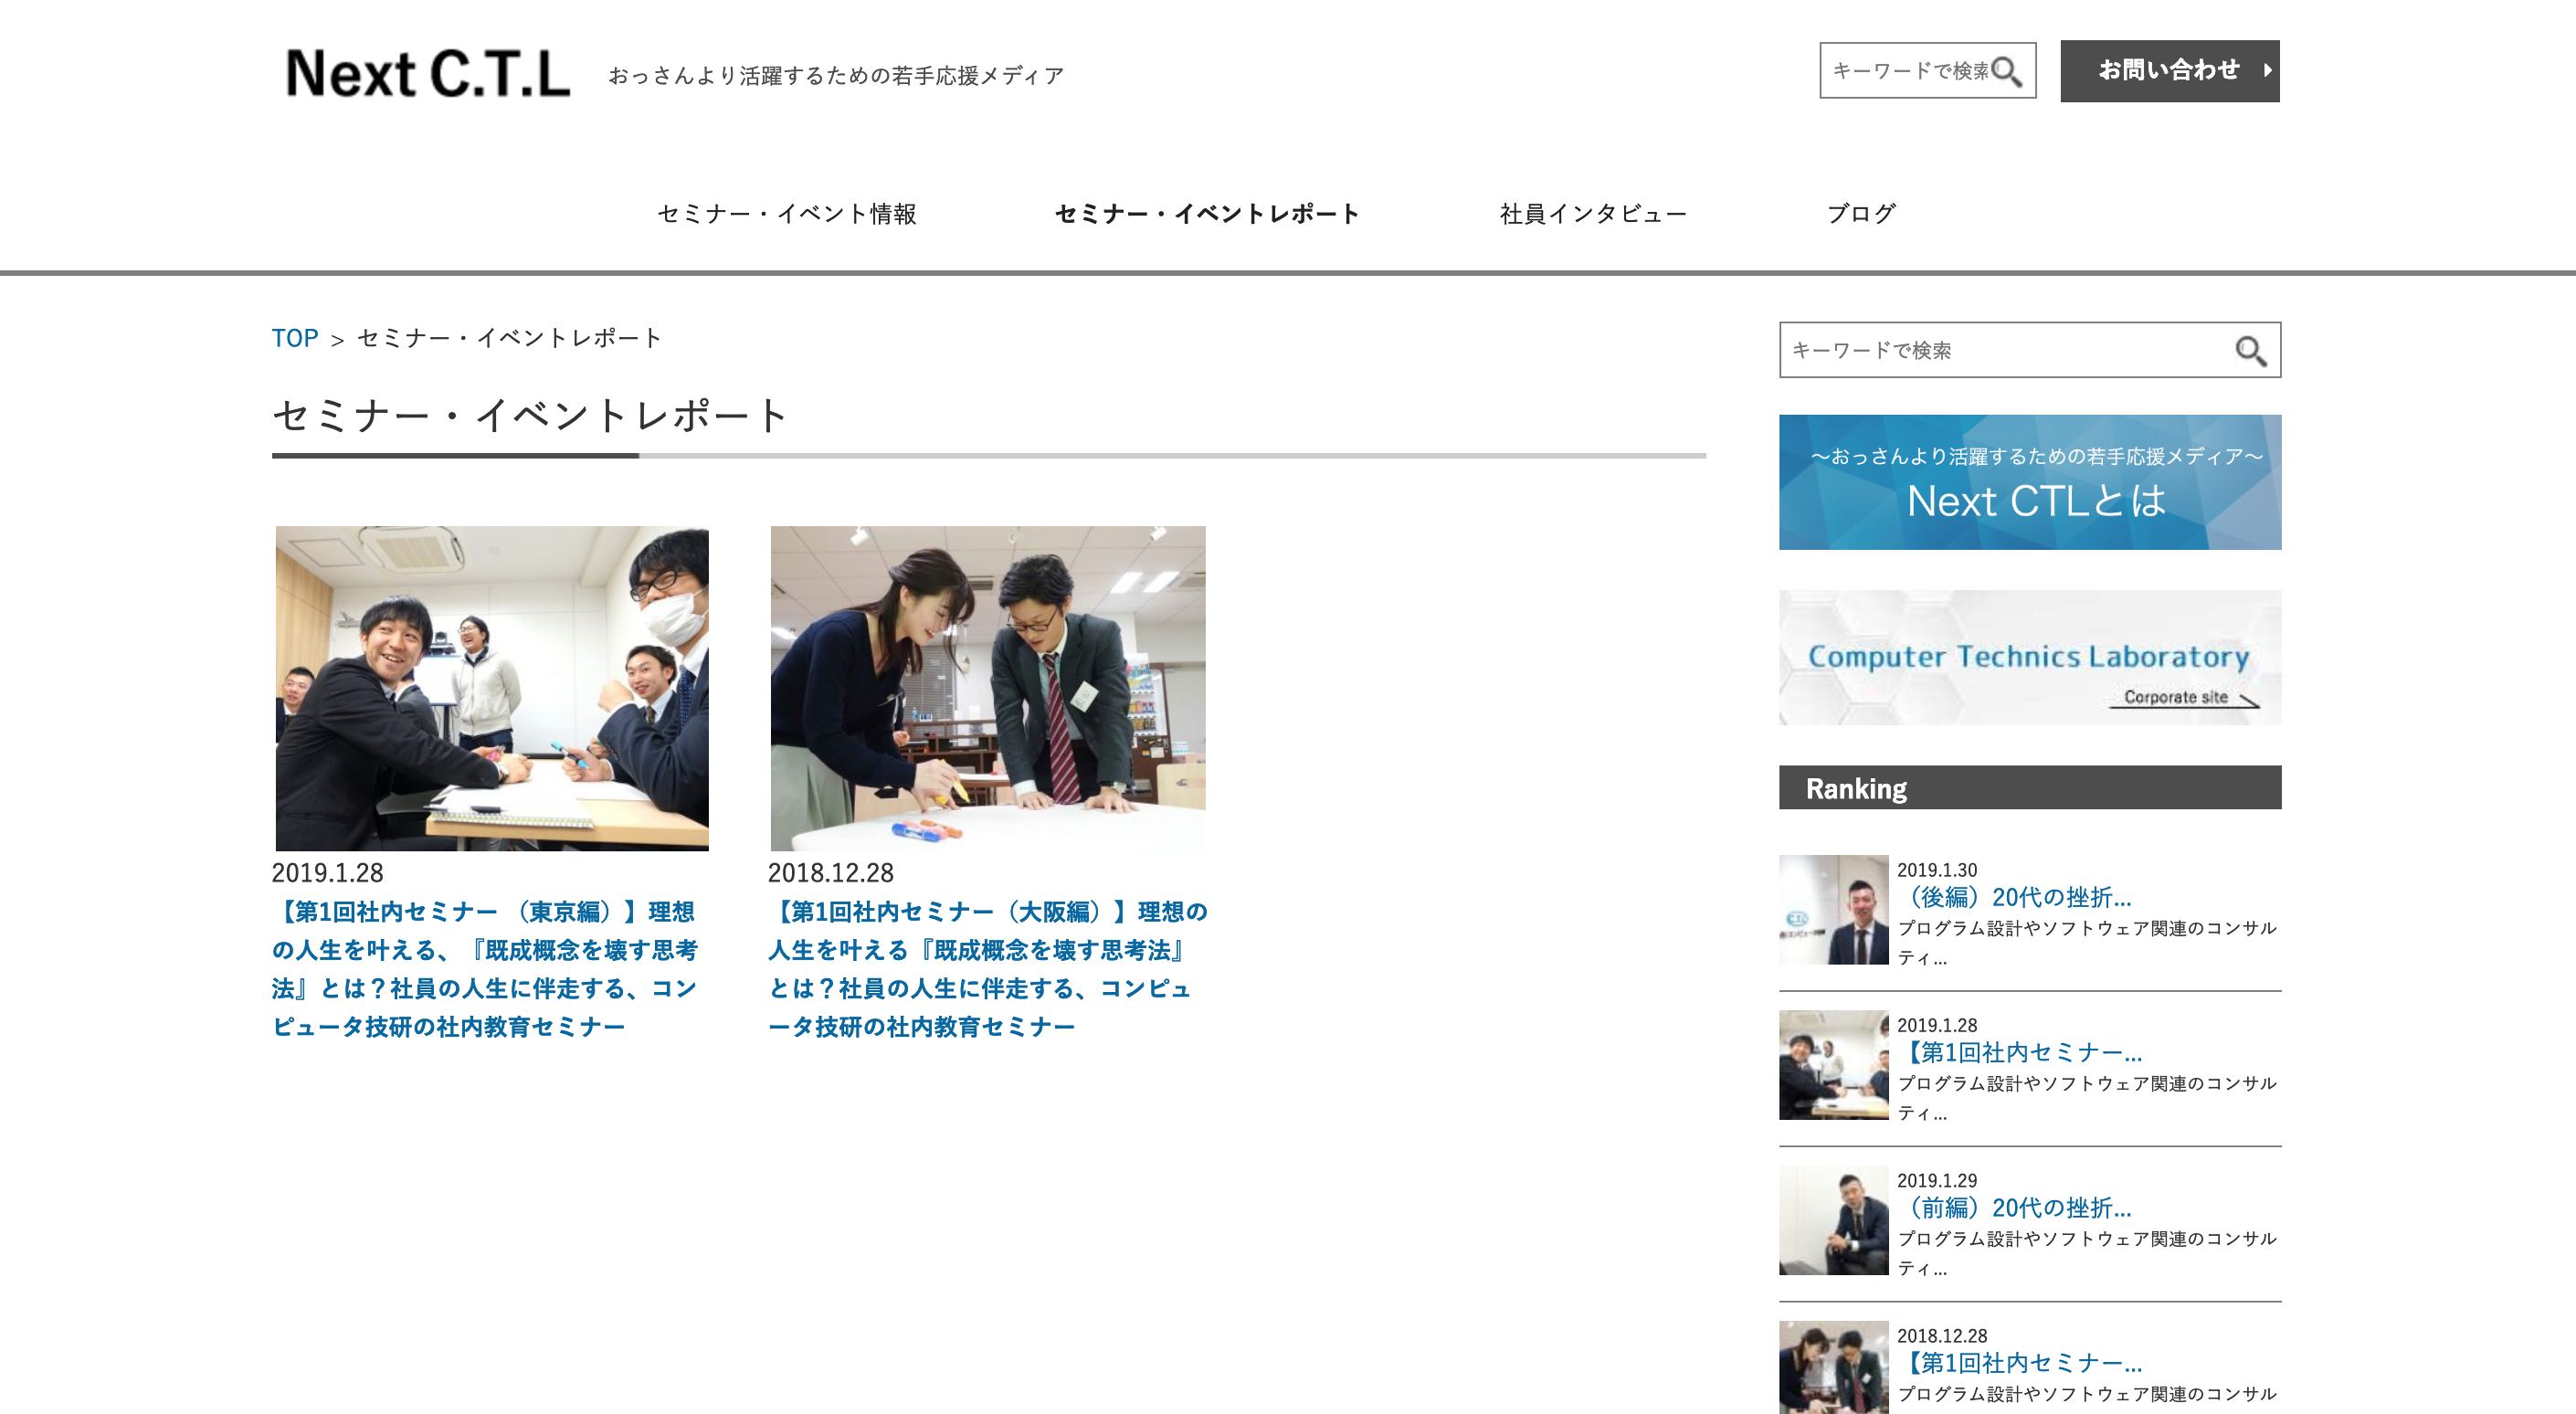Click the arrow on the お問い合わせ button
The height and width of the screenshot is (1414, 2576).
[2267, 71]
